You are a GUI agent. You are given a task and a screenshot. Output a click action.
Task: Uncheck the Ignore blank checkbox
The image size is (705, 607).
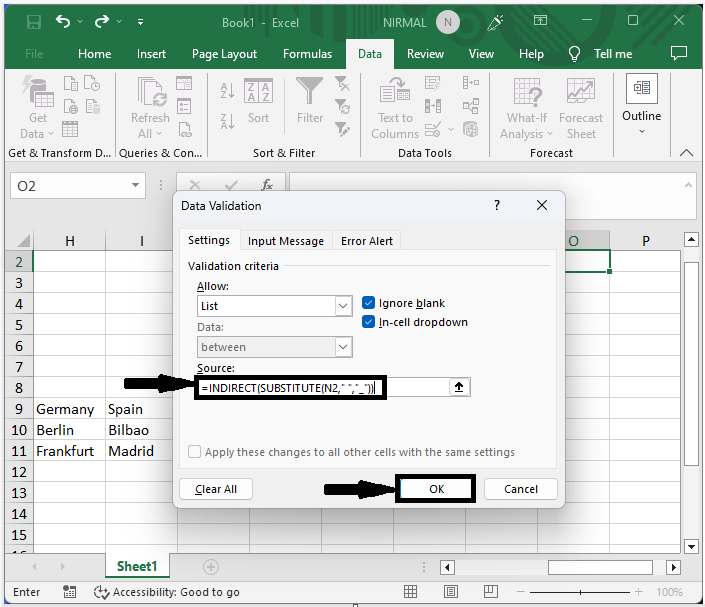[x=369, y=303]
